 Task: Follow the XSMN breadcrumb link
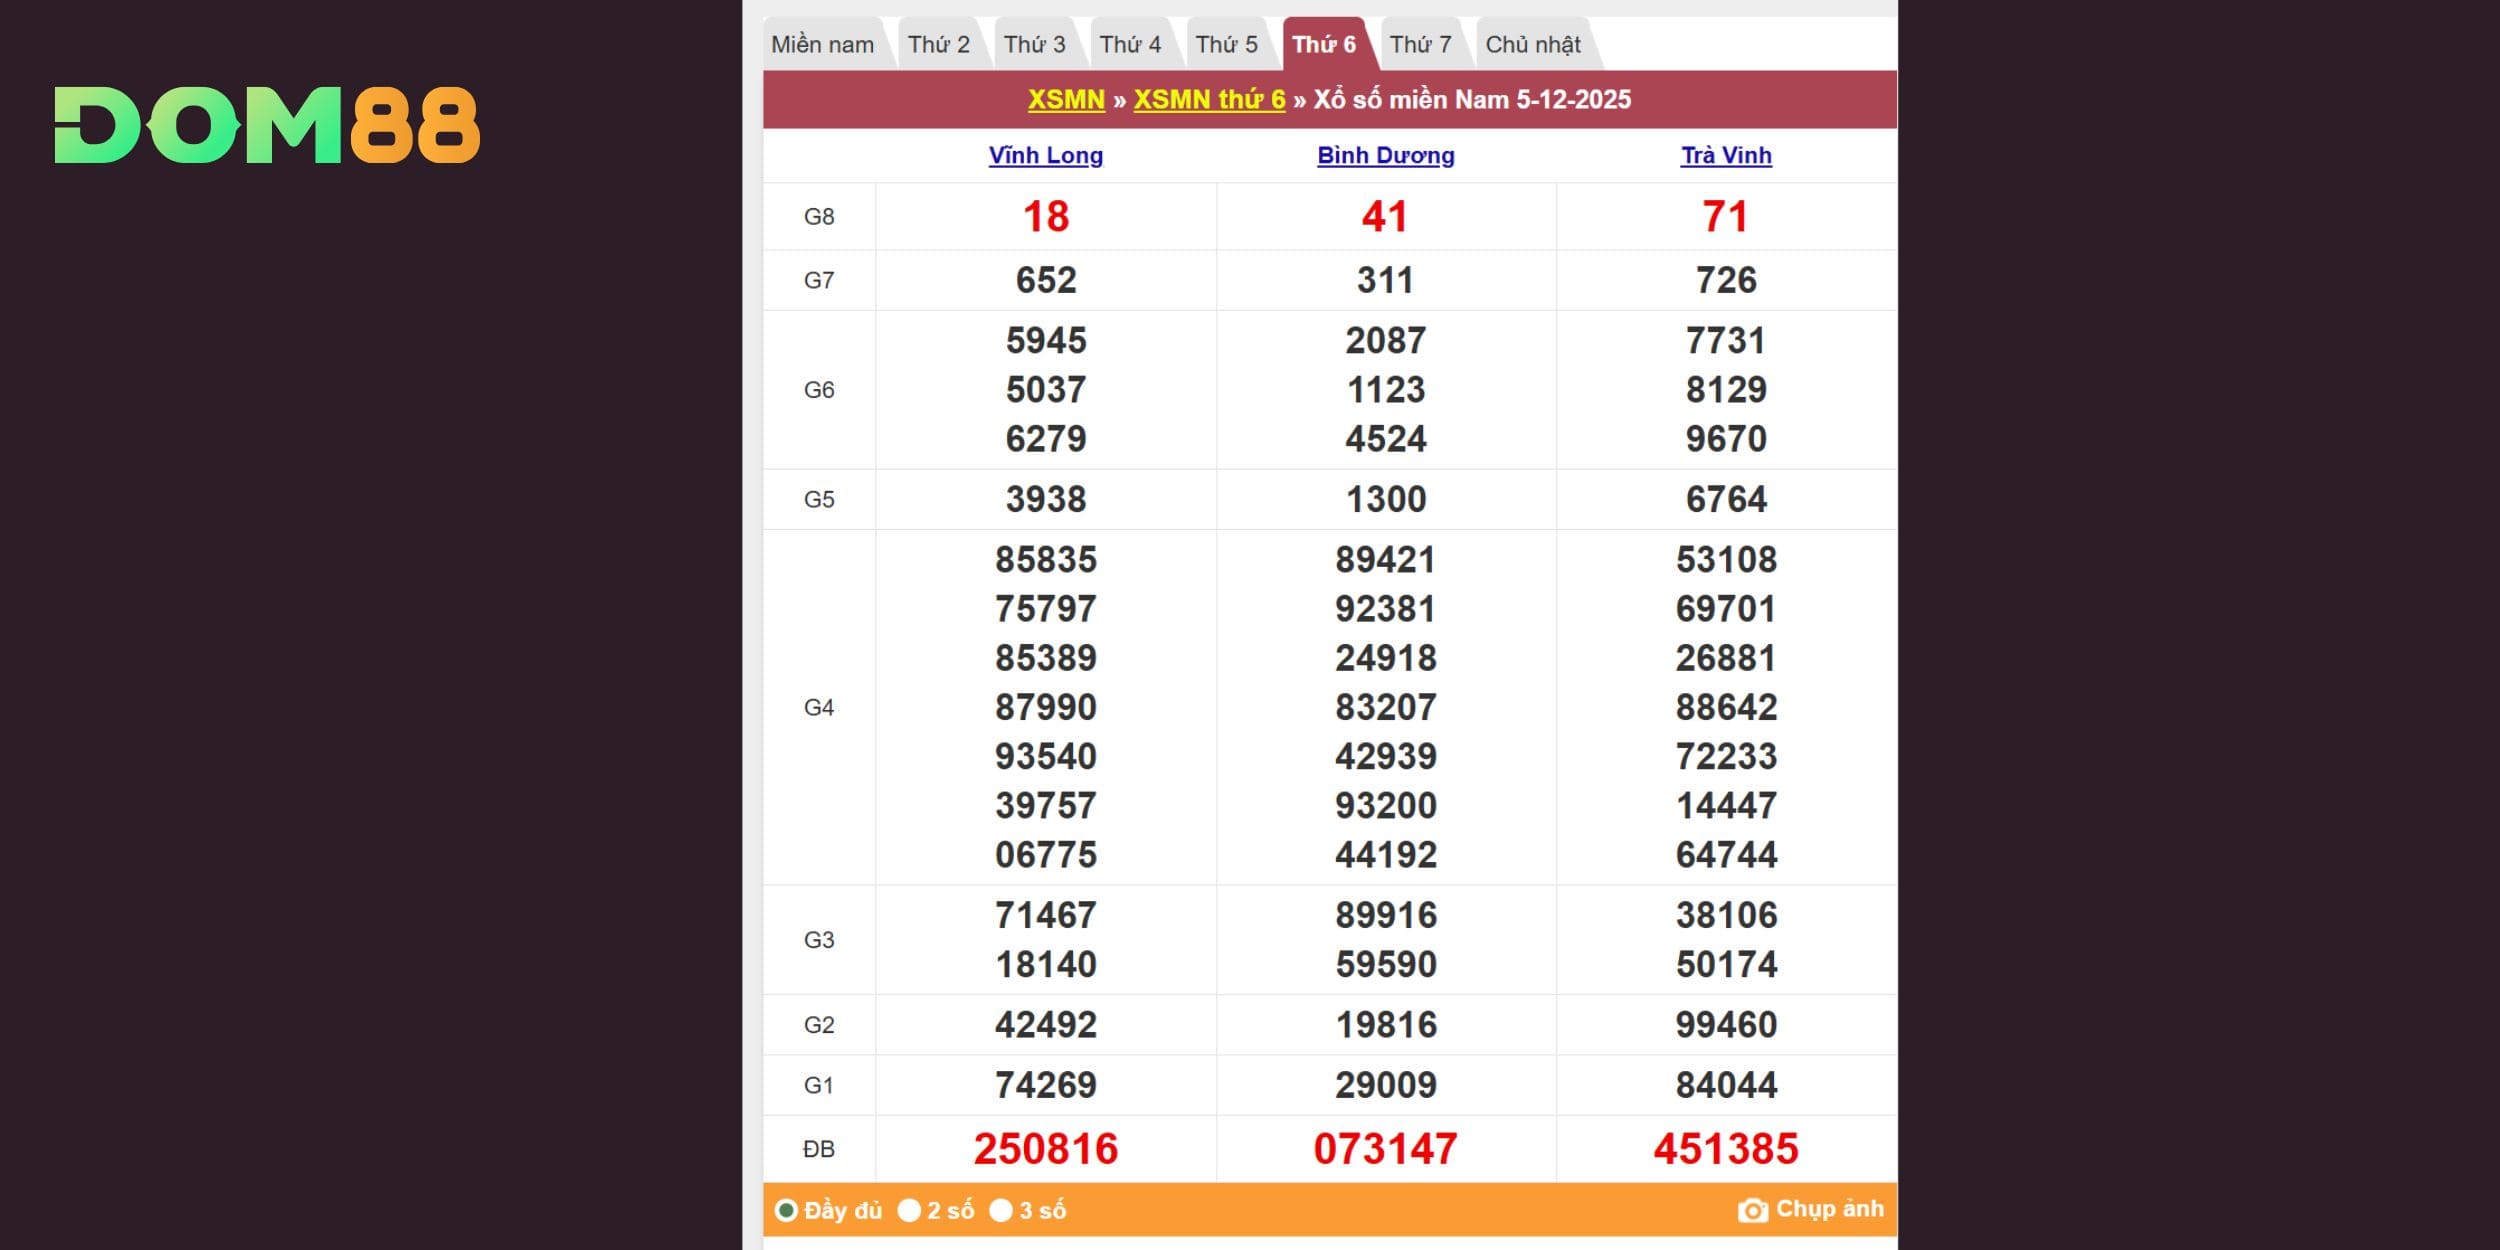pos(1066,100)
